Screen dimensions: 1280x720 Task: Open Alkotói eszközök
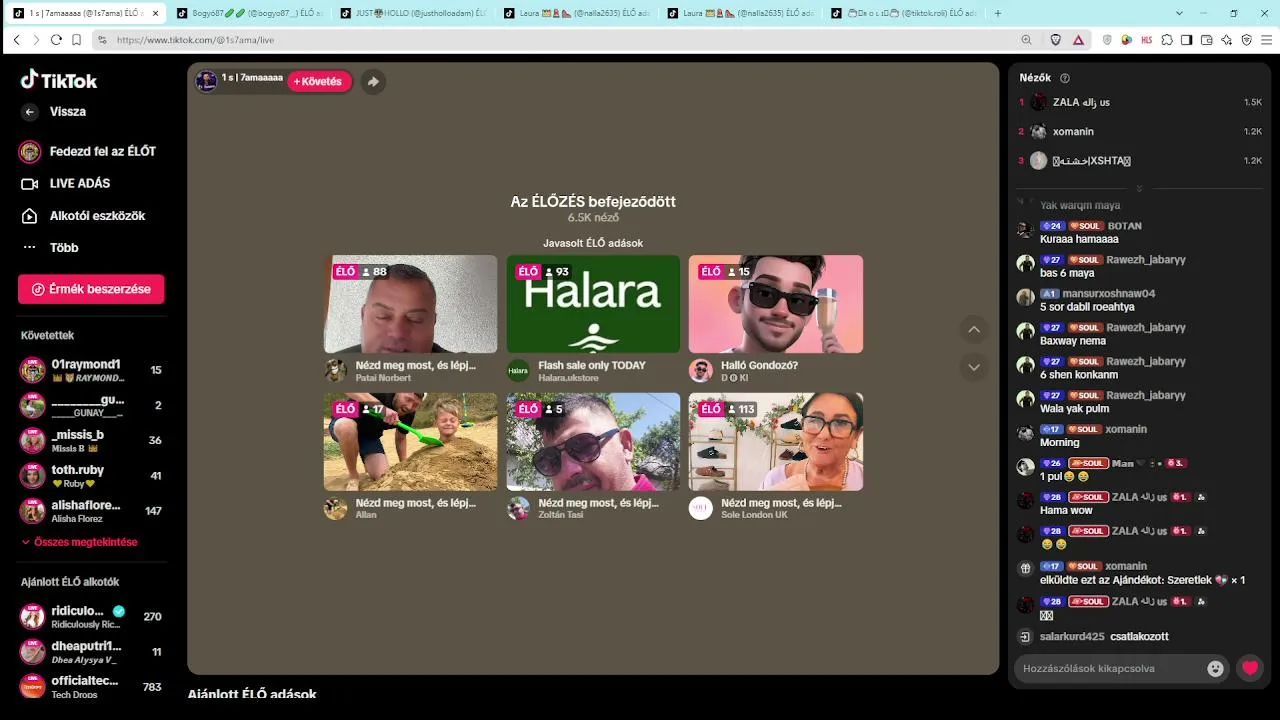point(84,215)
